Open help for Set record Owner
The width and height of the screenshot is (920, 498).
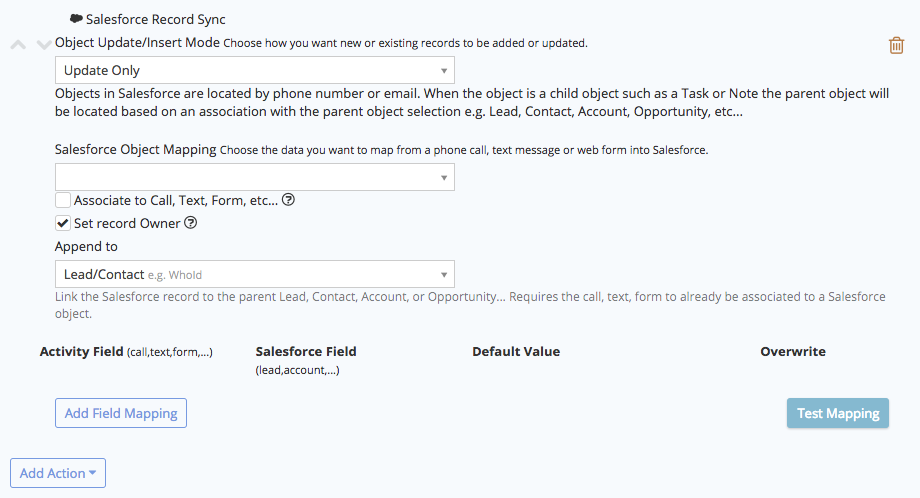click(191, 223)
